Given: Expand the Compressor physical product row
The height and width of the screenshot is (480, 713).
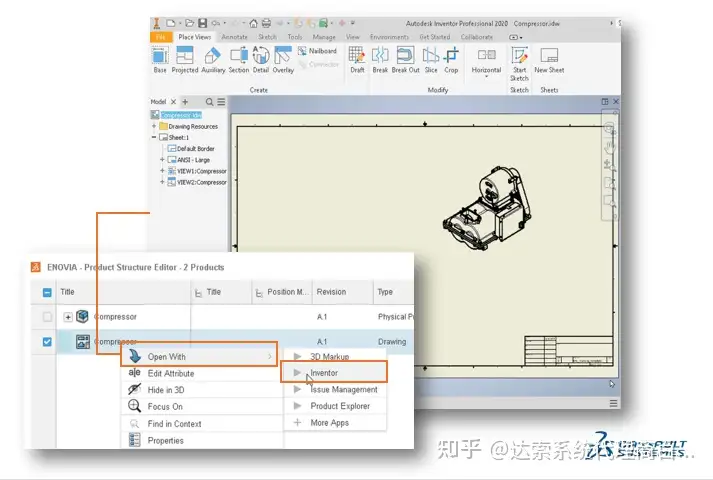Looking at the screenshot, I should click(68, 317).
